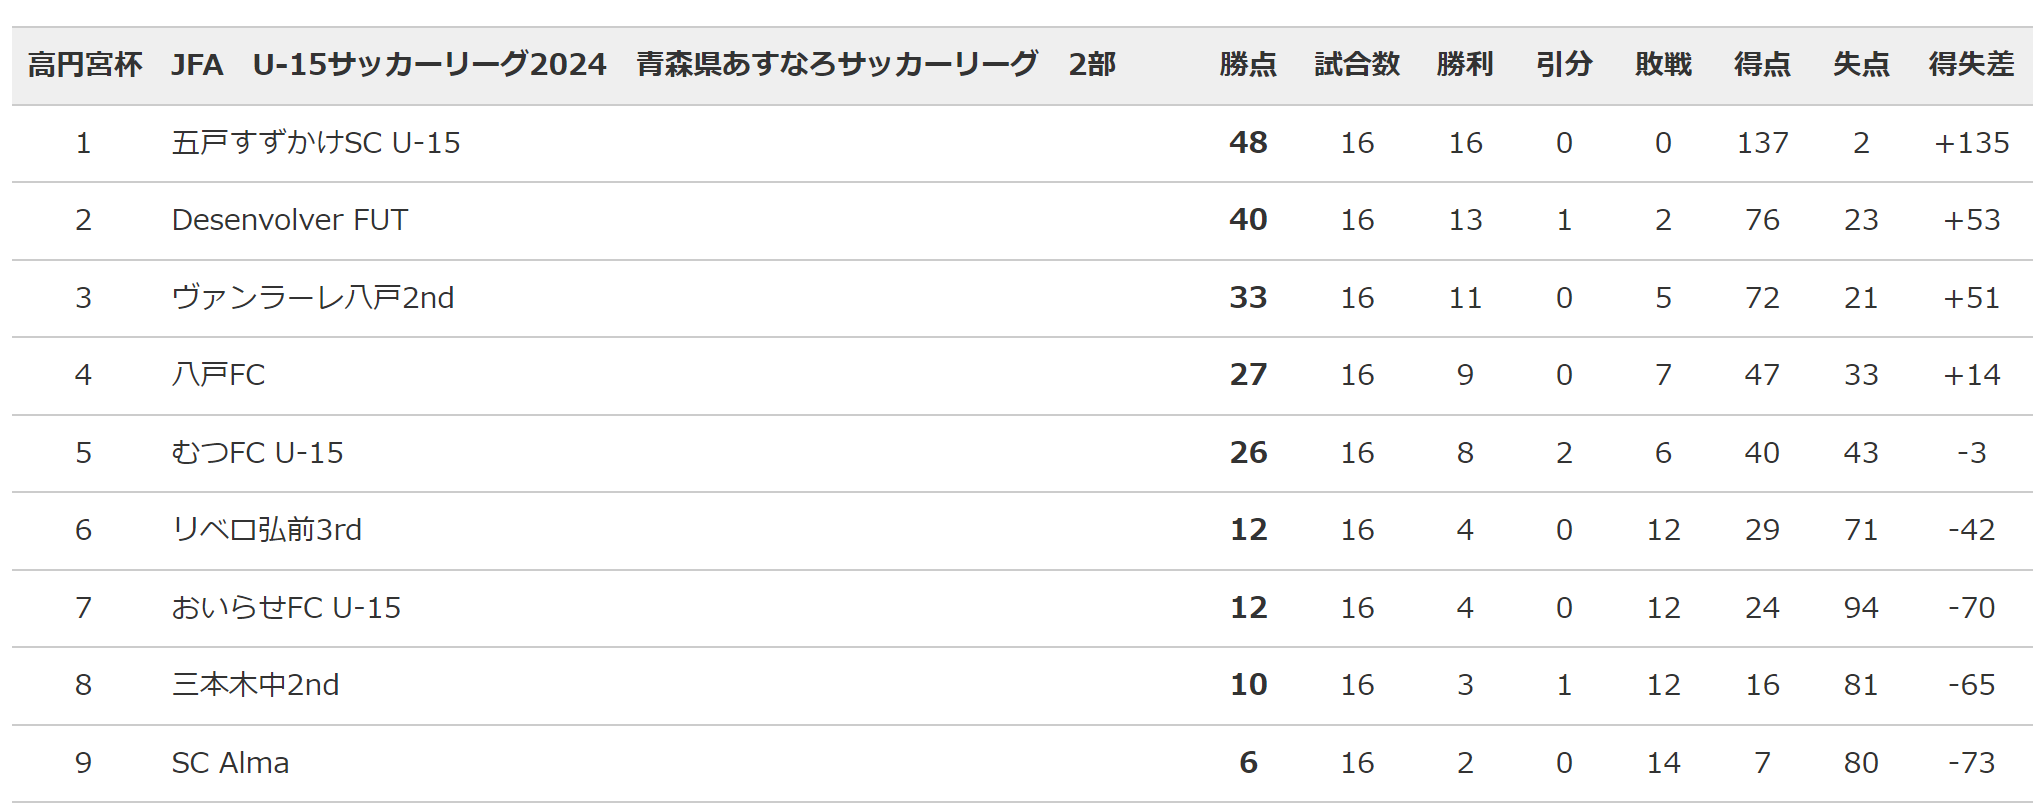Click the 得点 column header

click(x=1762, y=65)
